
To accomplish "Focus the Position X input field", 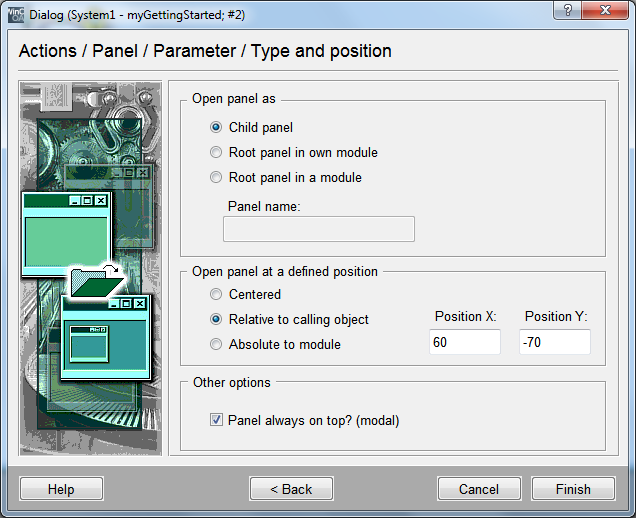I will click(x=465, y=342).
